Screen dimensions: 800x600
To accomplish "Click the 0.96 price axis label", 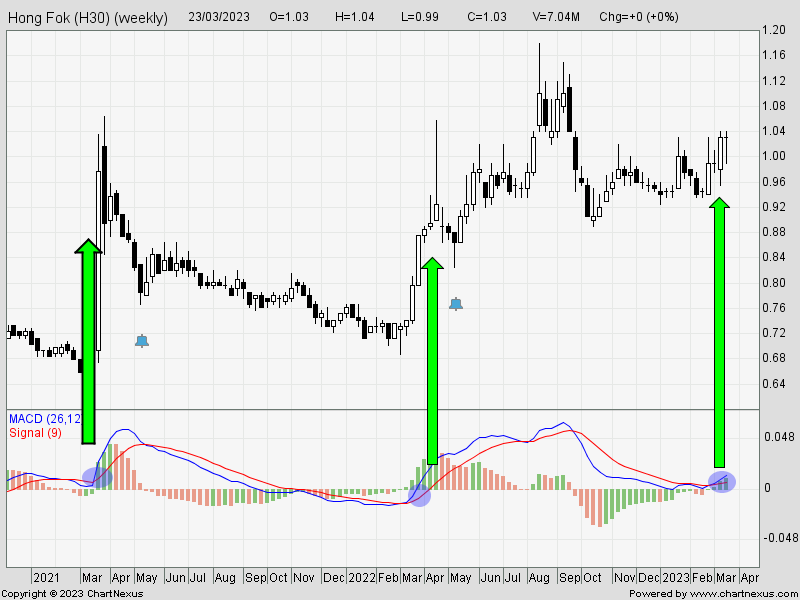I will pyautogui.click(x=773, y=182).
